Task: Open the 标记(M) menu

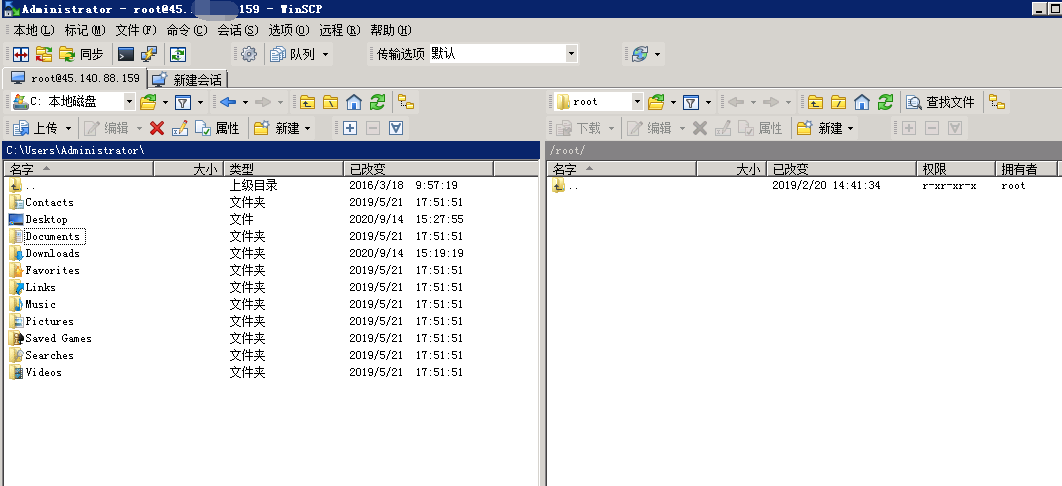Action: click(85, 30)
